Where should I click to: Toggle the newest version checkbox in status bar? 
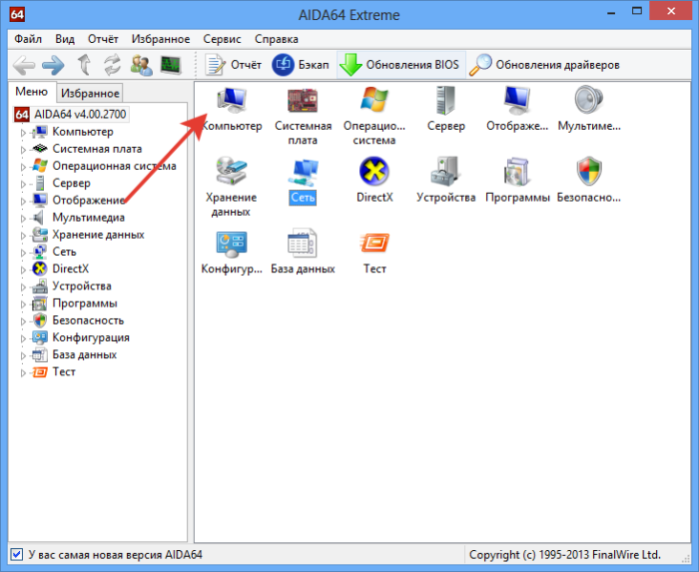pyautogui.click(x=16, y=555)
